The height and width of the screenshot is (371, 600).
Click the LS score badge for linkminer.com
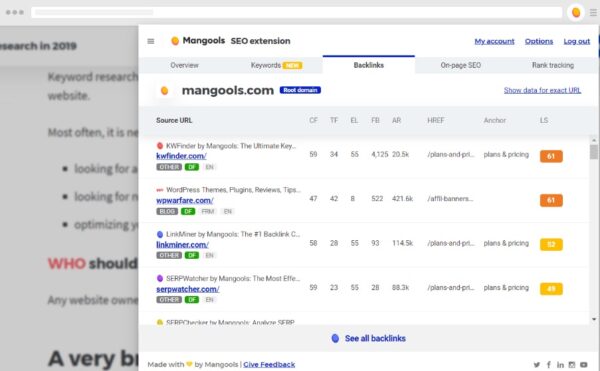[551, 244]
